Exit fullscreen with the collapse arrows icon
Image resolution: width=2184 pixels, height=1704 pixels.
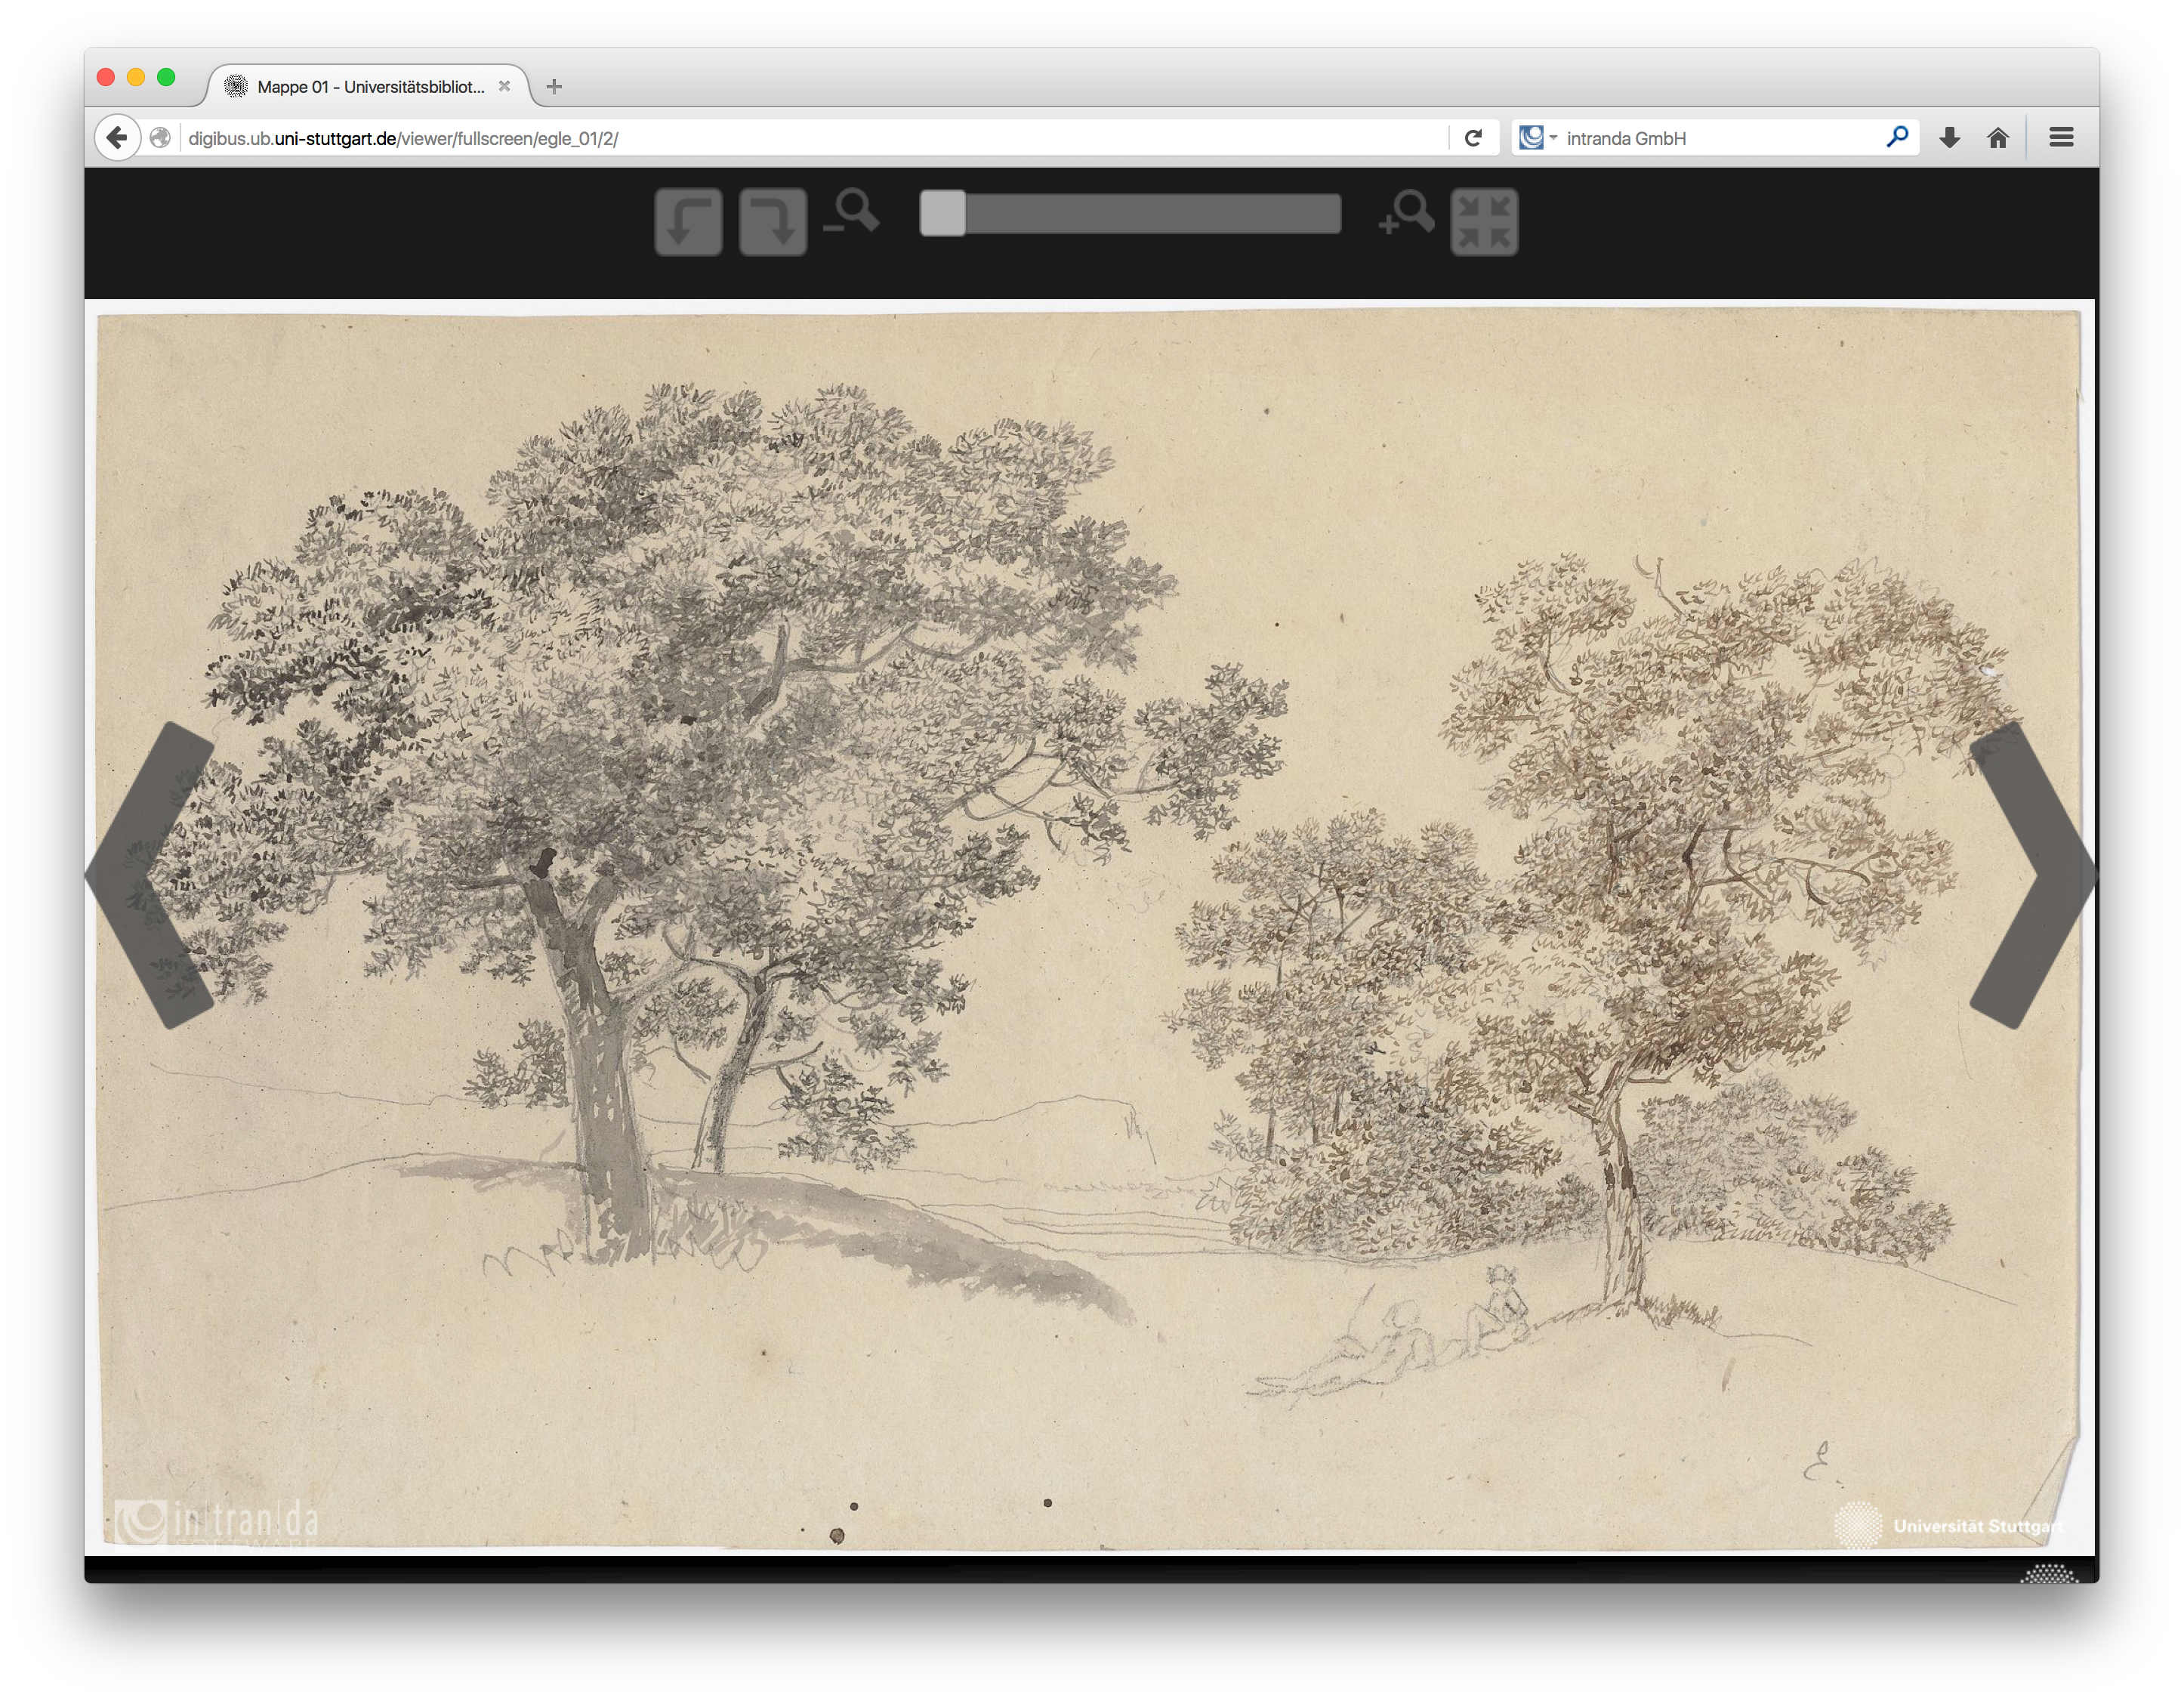pyautogui.click(x=1485, y=221)
